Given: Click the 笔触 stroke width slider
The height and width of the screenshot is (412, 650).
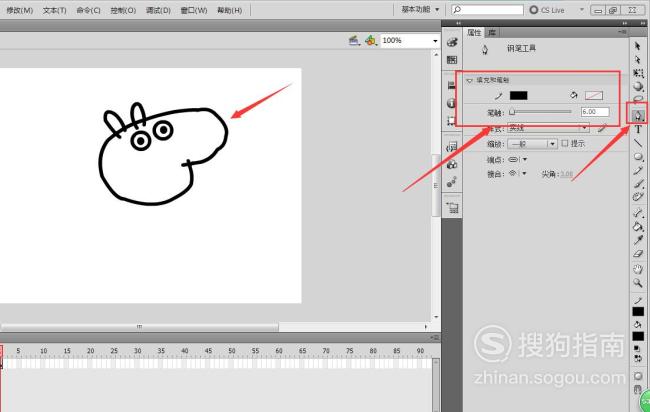Looking at the screenshot, I should point(541,112).
